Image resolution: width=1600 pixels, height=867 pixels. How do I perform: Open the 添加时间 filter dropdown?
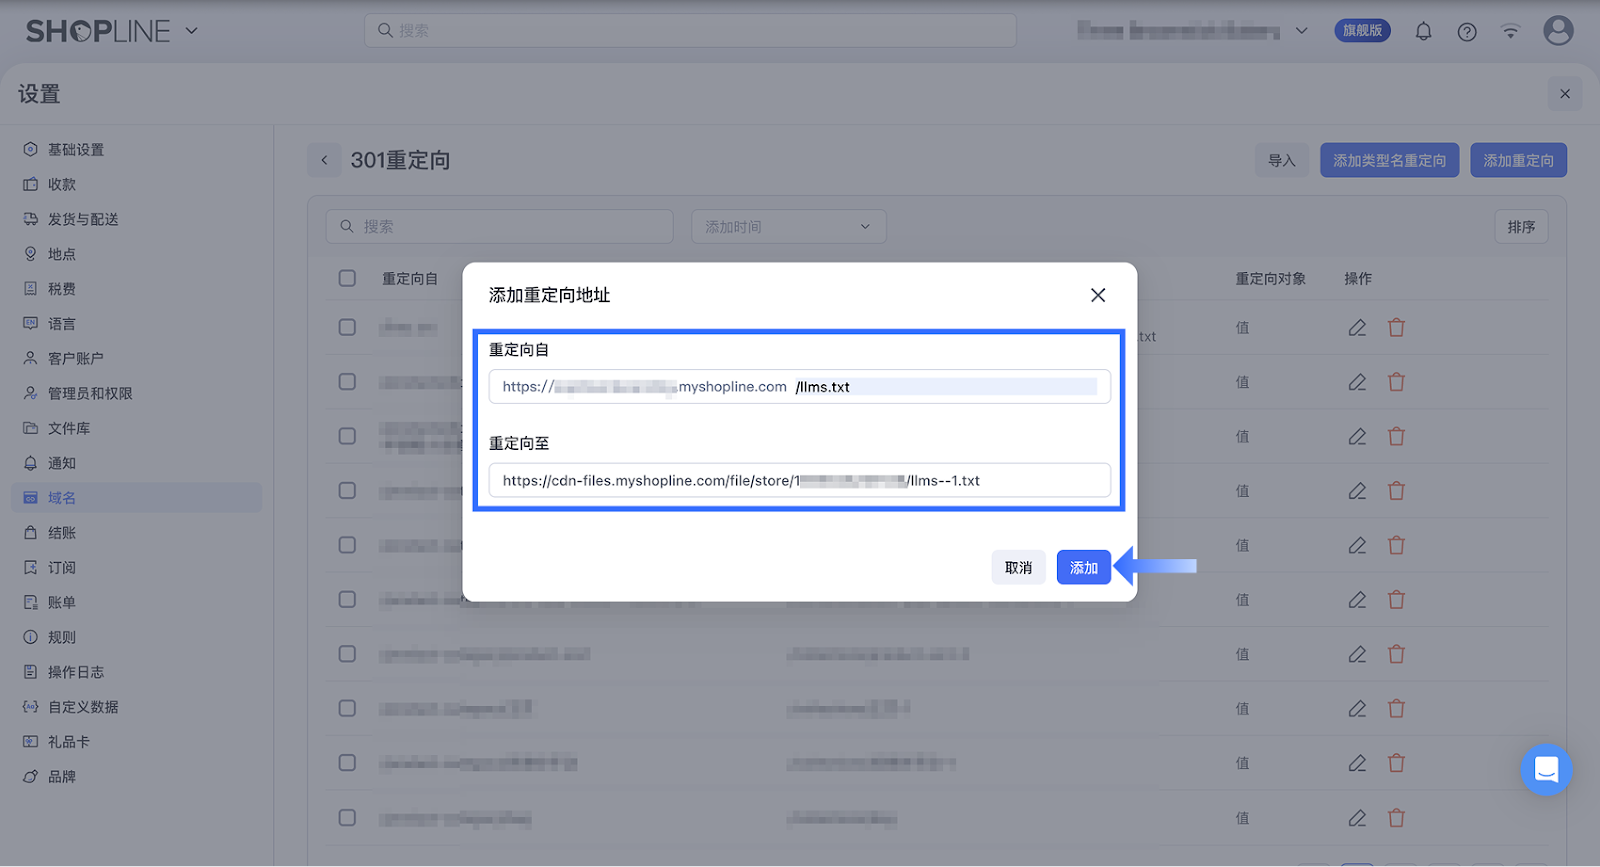pyautogui.click(x=789, y=227)
